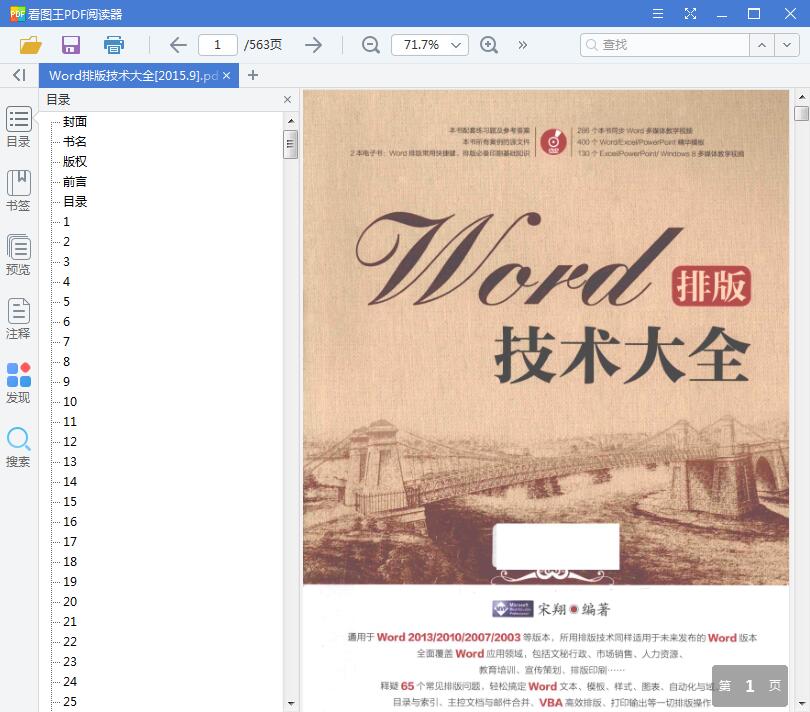The image size is (810, 712).
Task: Find next match with down chevron
Action: tap(787, 45)
